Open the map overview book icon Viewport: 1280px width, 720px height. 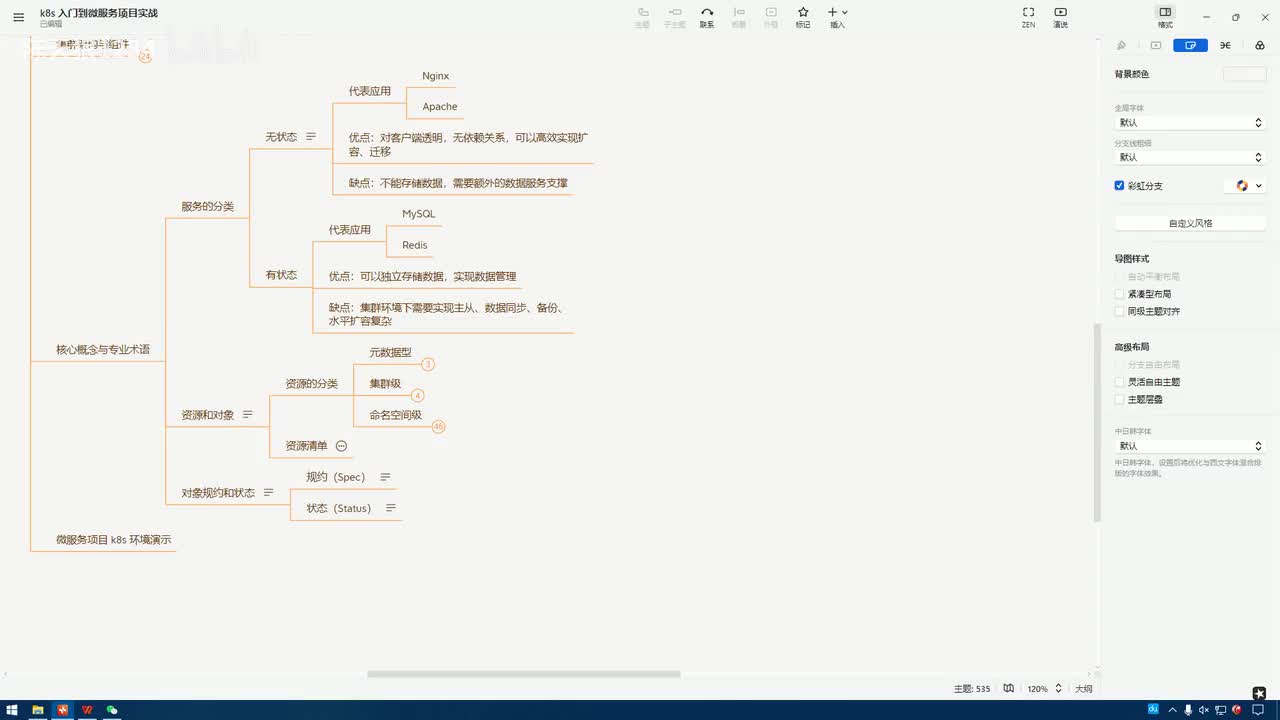click(x=1009, y=688)
